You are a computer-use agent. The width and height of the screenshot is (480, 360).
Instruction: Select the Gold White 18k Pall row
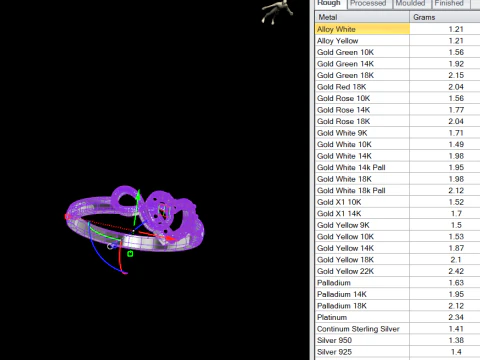pos(397,190)
